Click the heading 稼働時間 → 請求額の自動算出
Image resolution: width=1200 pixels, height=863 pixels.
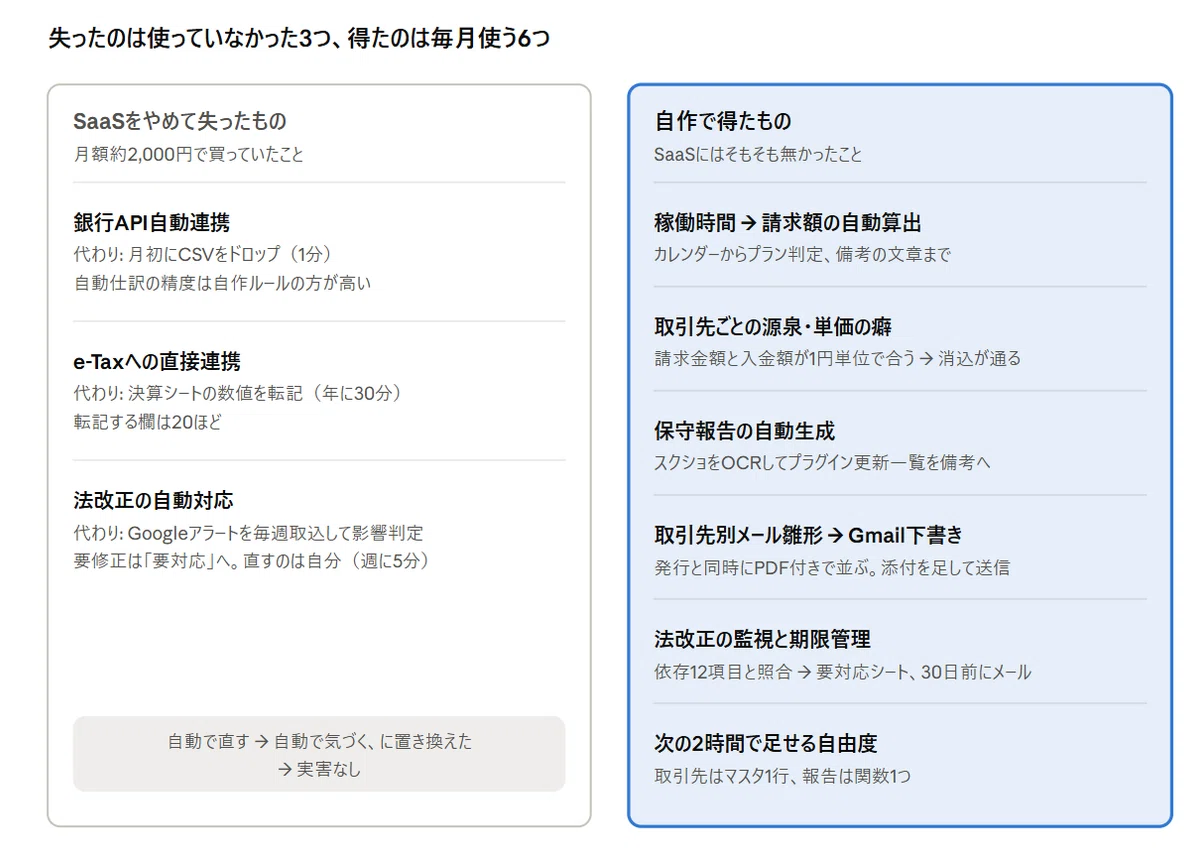[x=788, y=222]
